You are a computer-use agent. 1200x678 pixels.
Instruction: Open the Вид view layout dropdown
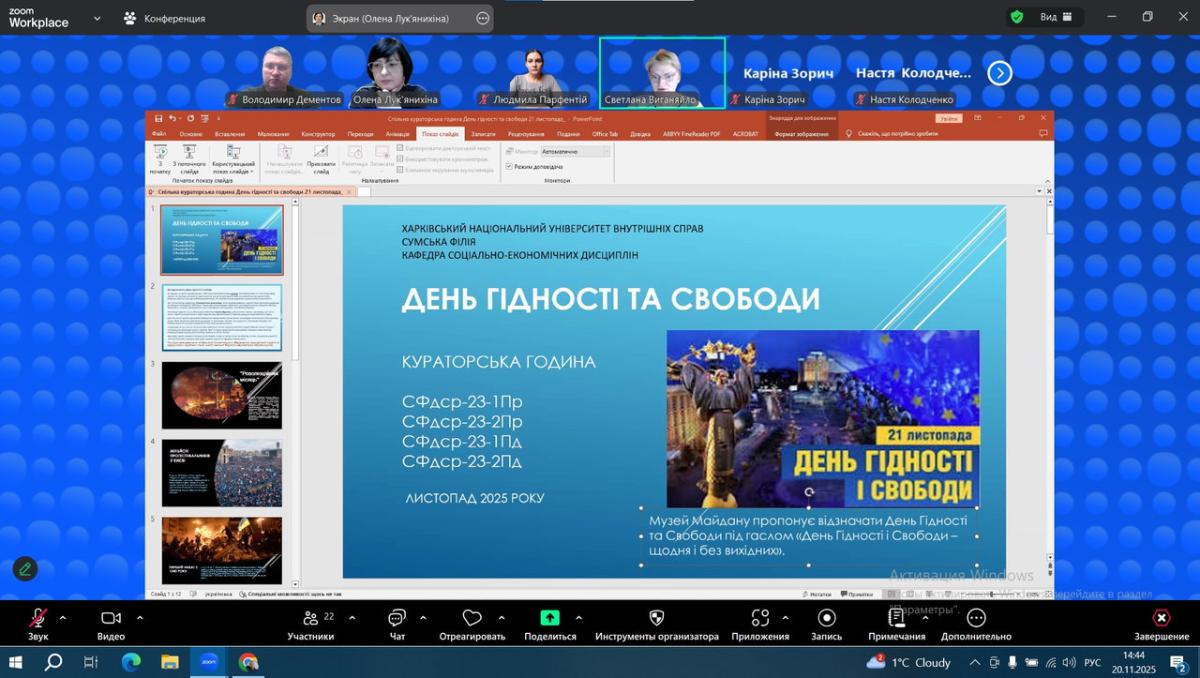[x=1058, y=17]
